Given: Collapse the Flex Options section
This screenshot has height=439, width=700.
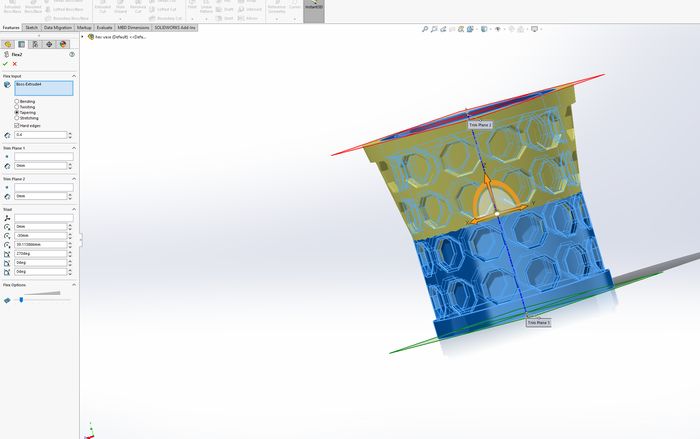Looking at the screenshot, I should coord(74,285).
